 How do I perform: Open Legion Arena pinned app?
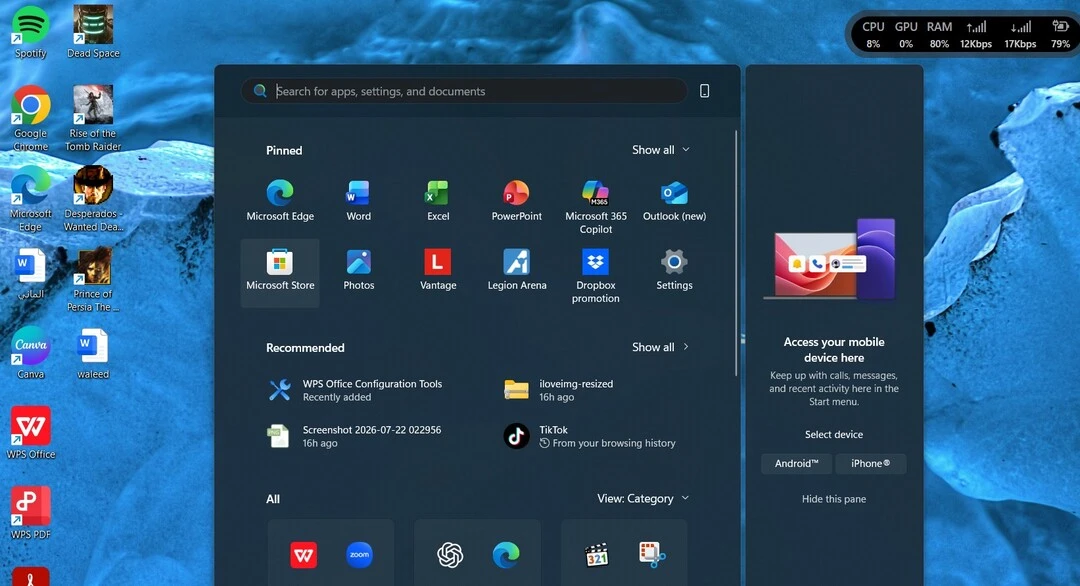coord(517,270)
